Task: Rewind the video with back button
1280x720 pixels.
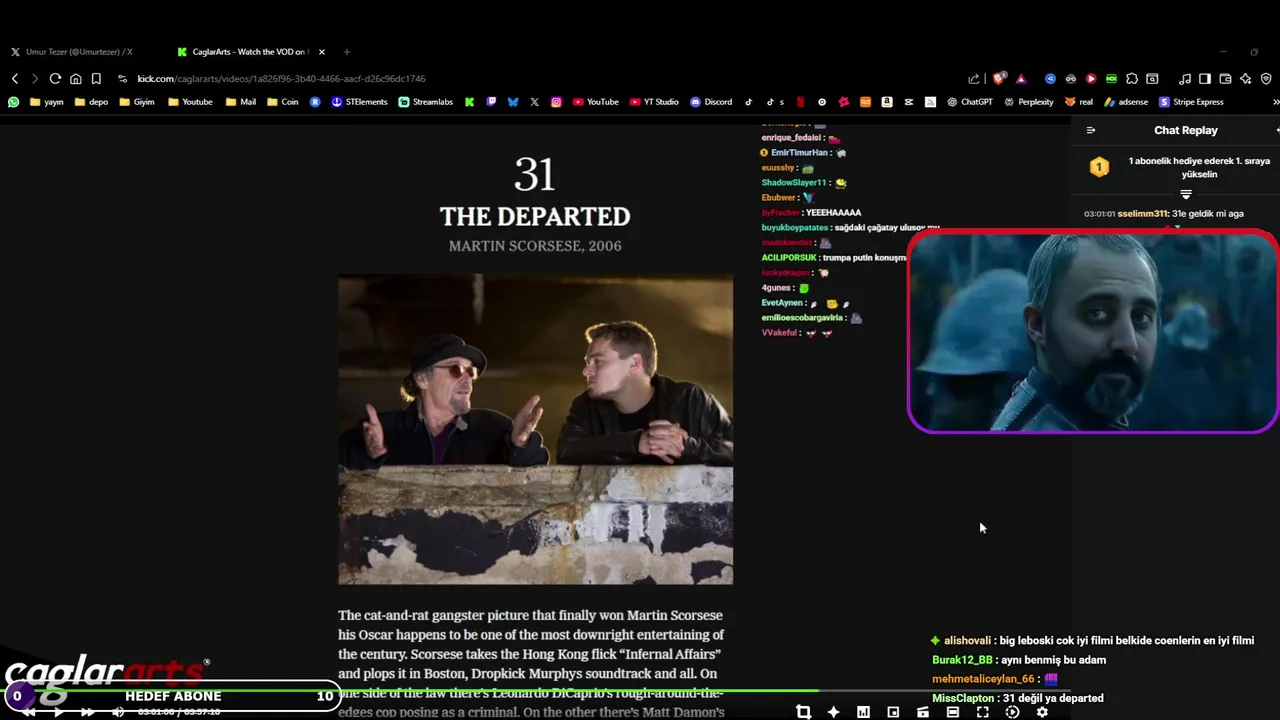Action: 29,712
